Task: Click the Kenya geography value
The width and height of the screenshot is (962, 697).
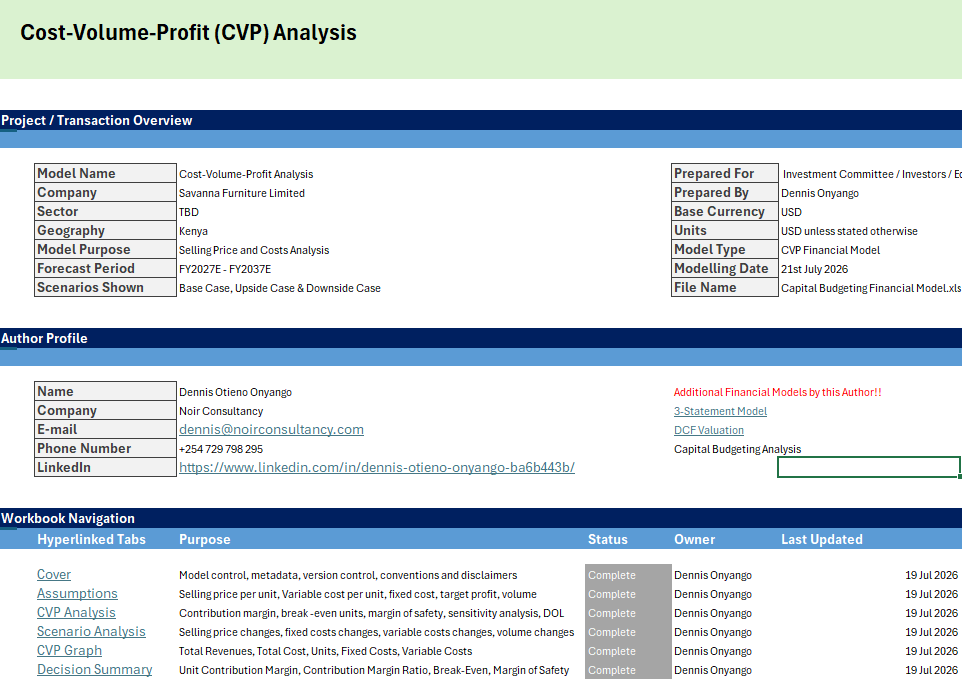Action: [x=193, y=231]
